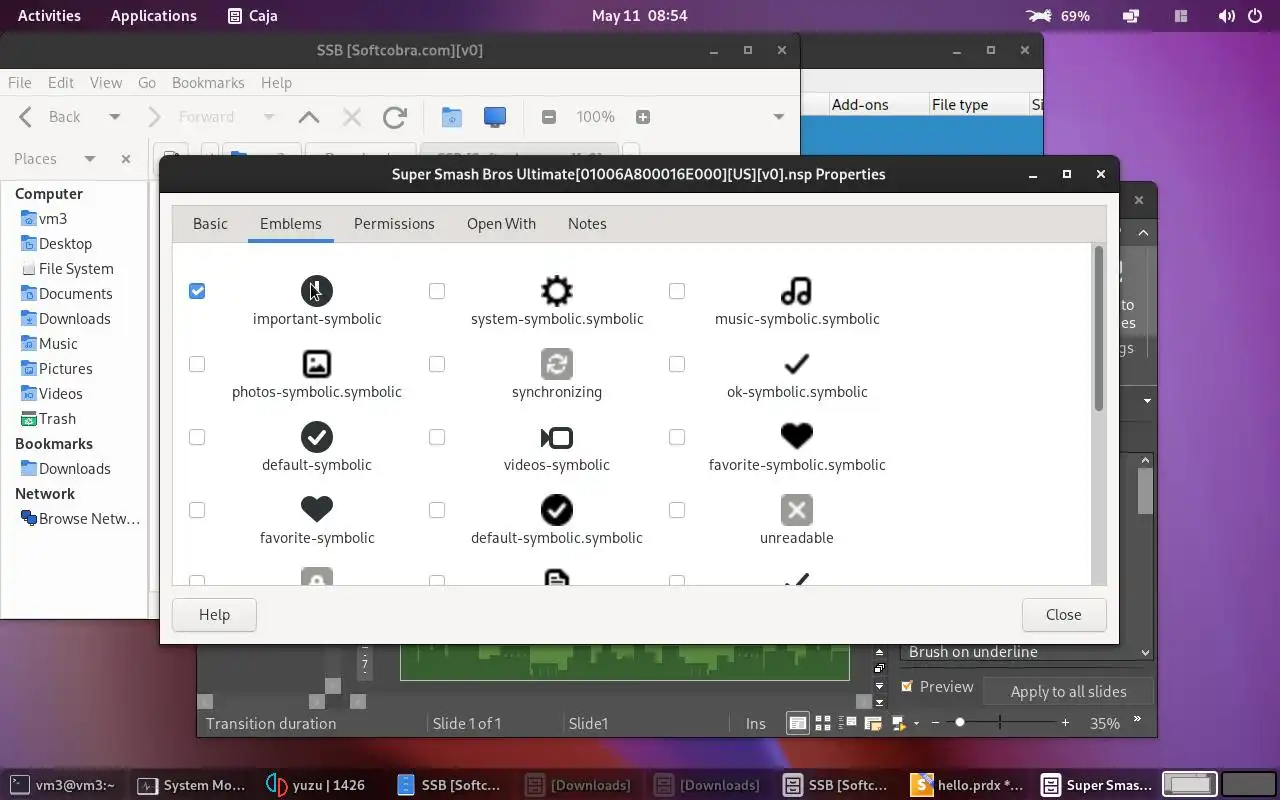
Task: Click the File type column header
Action: [x=960, y=104]
